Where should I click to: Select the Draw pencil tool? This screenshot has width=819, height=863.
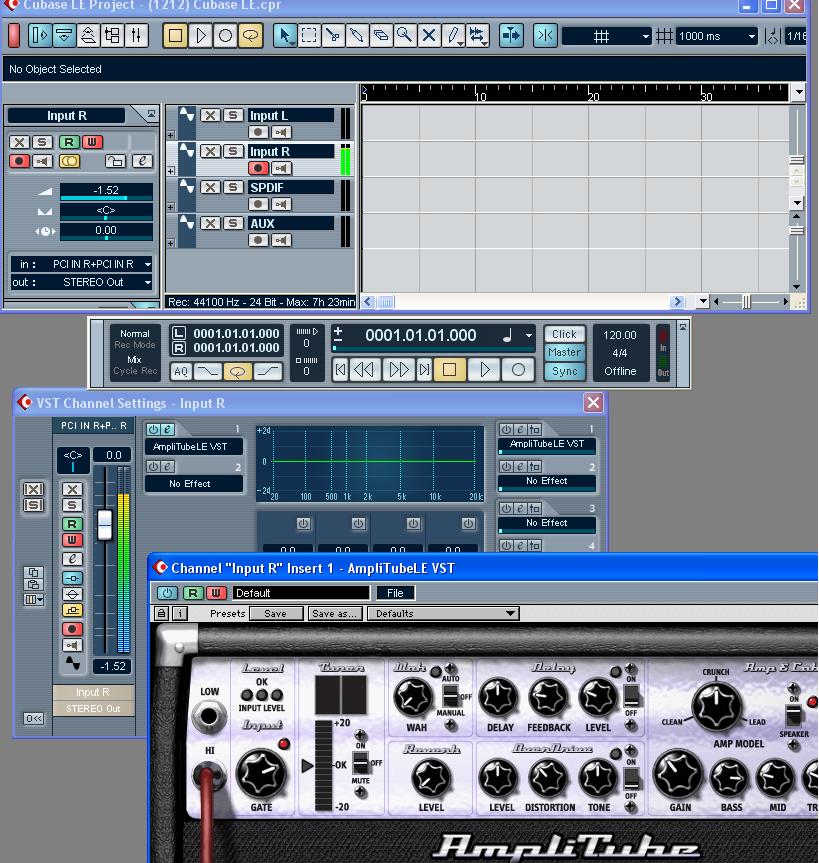453,36
